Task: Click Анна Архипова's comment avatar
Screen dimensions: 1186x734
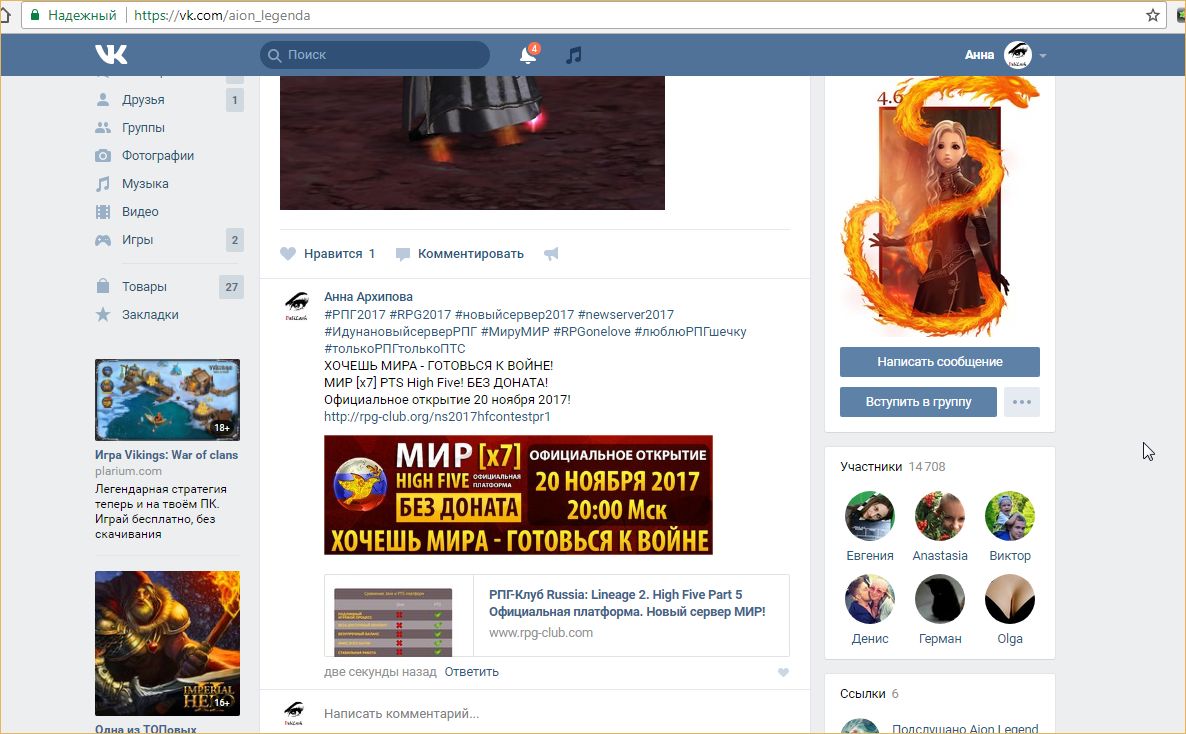Action: click(296, 305)
